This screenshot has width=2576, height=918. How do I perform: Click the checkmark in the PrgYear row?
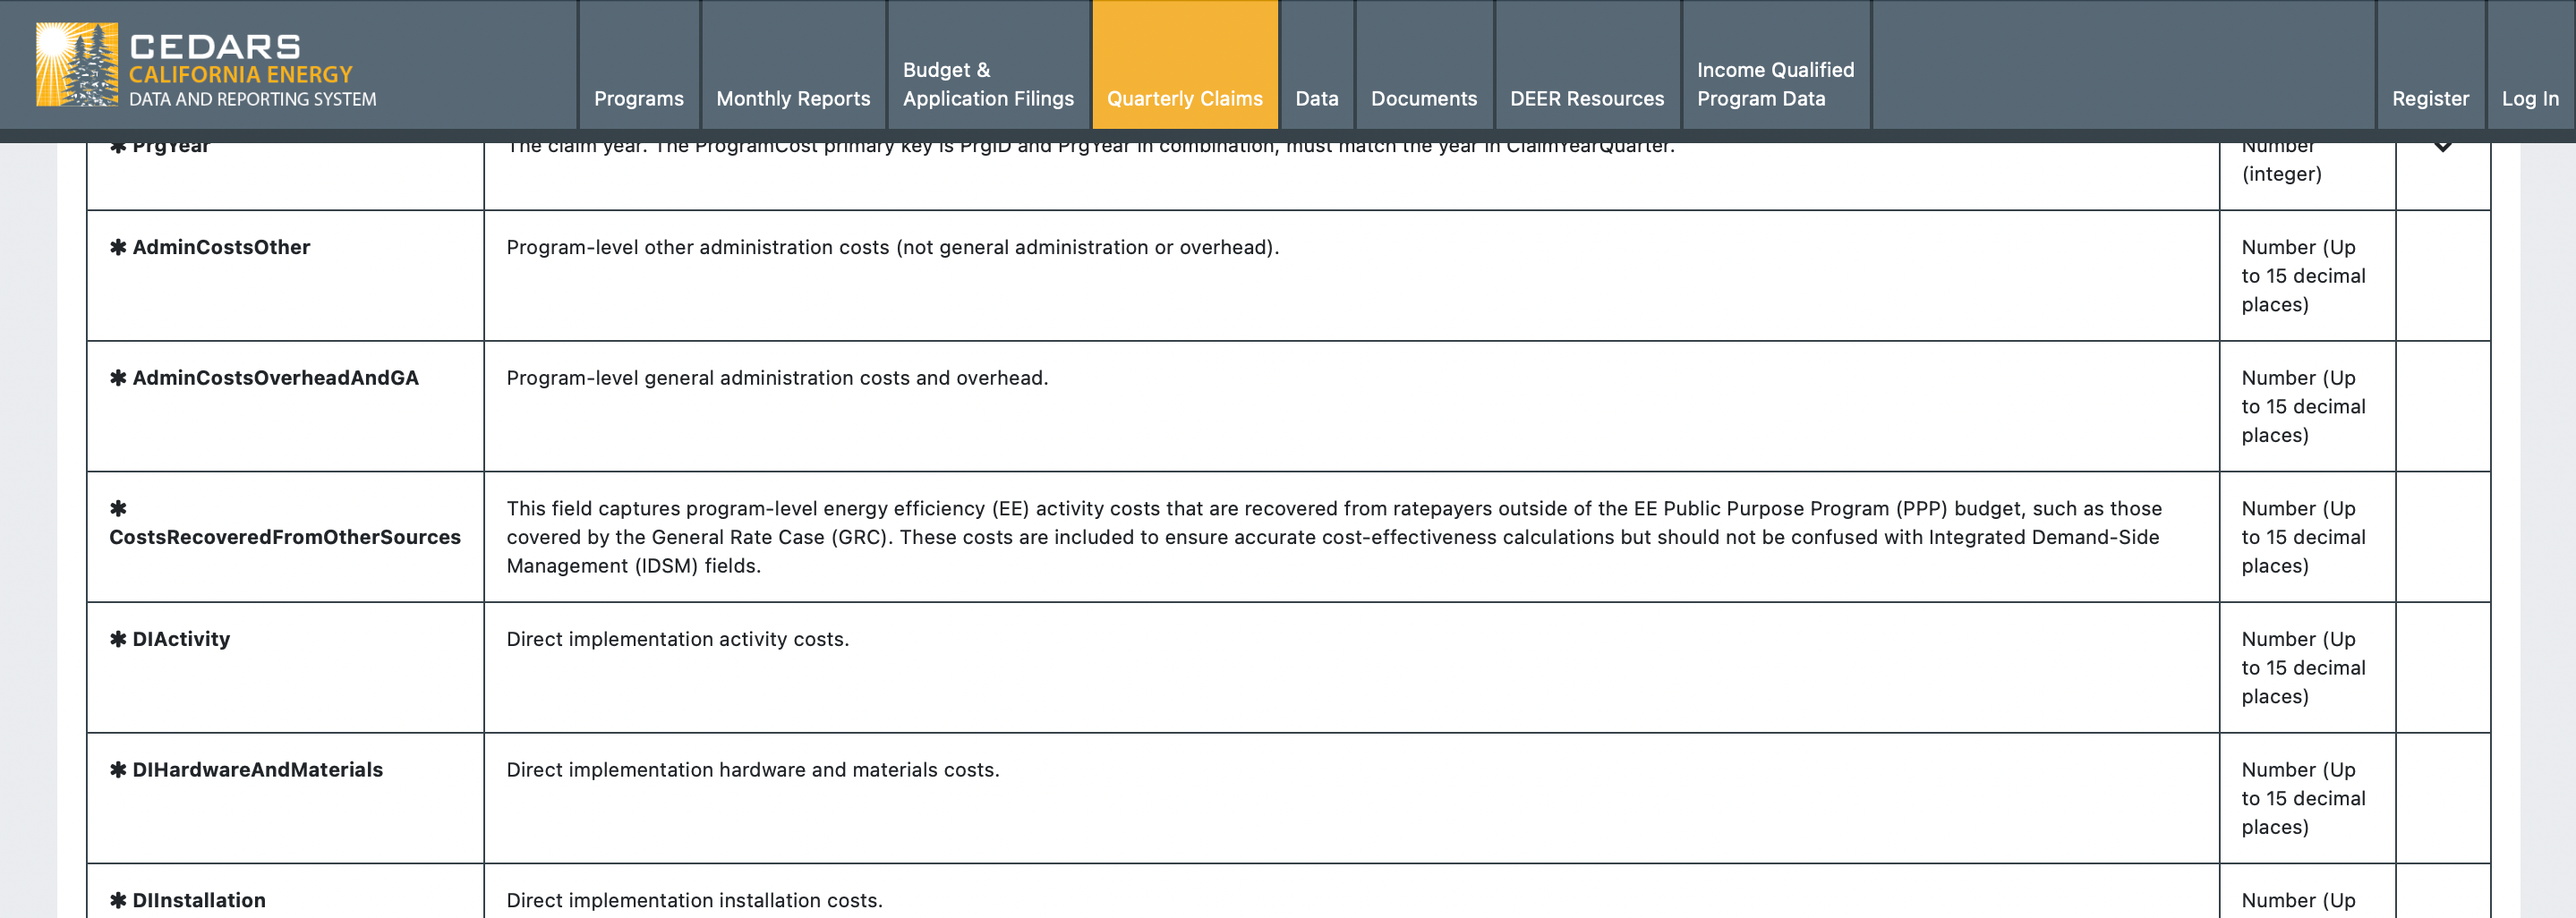pos(2443,146)
